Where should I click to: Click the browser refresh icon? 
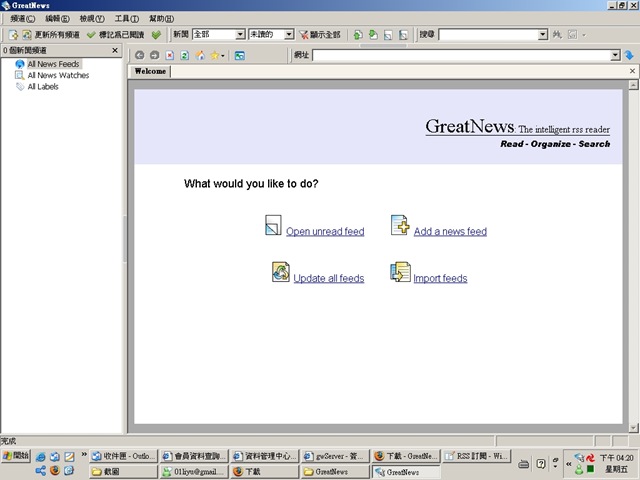pyautogui.click(x=184, y=55)
